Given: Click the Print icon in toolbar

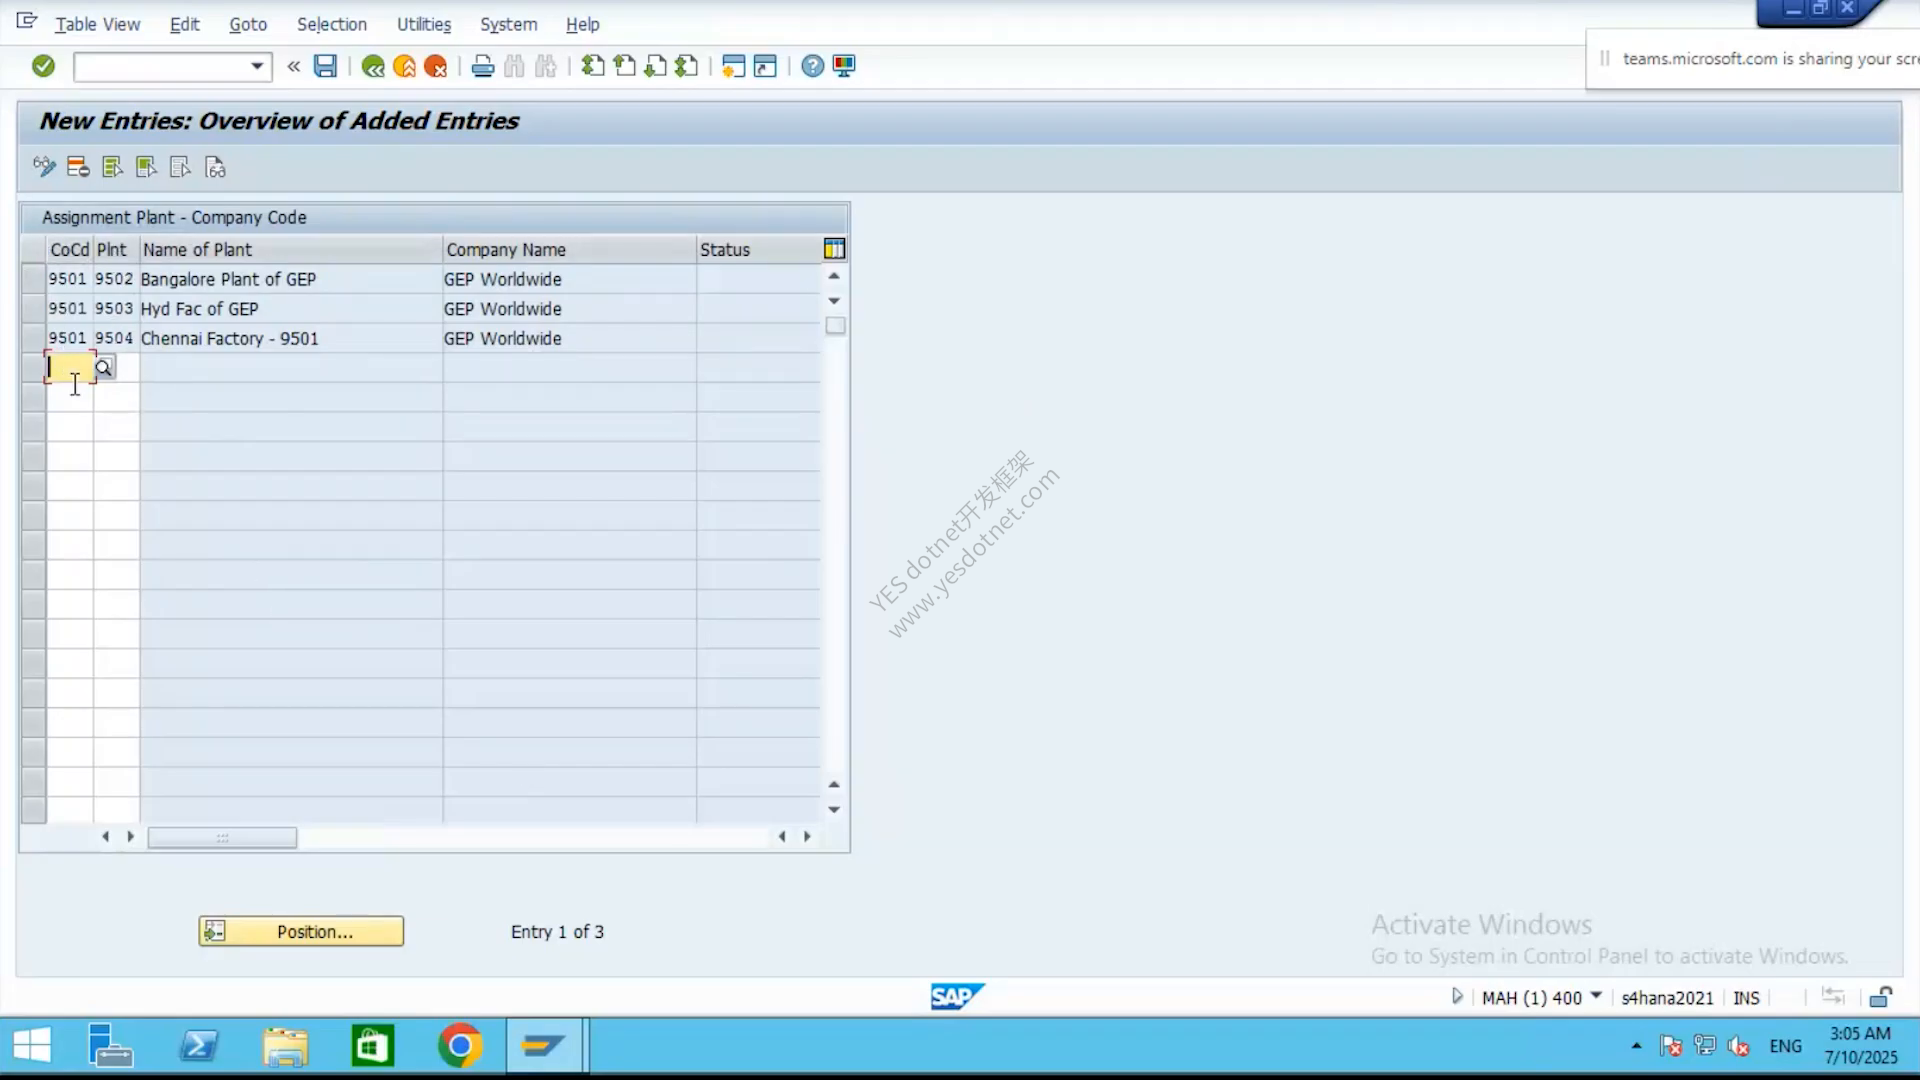Looking at the screenshot, I should [x=483, y=66].
